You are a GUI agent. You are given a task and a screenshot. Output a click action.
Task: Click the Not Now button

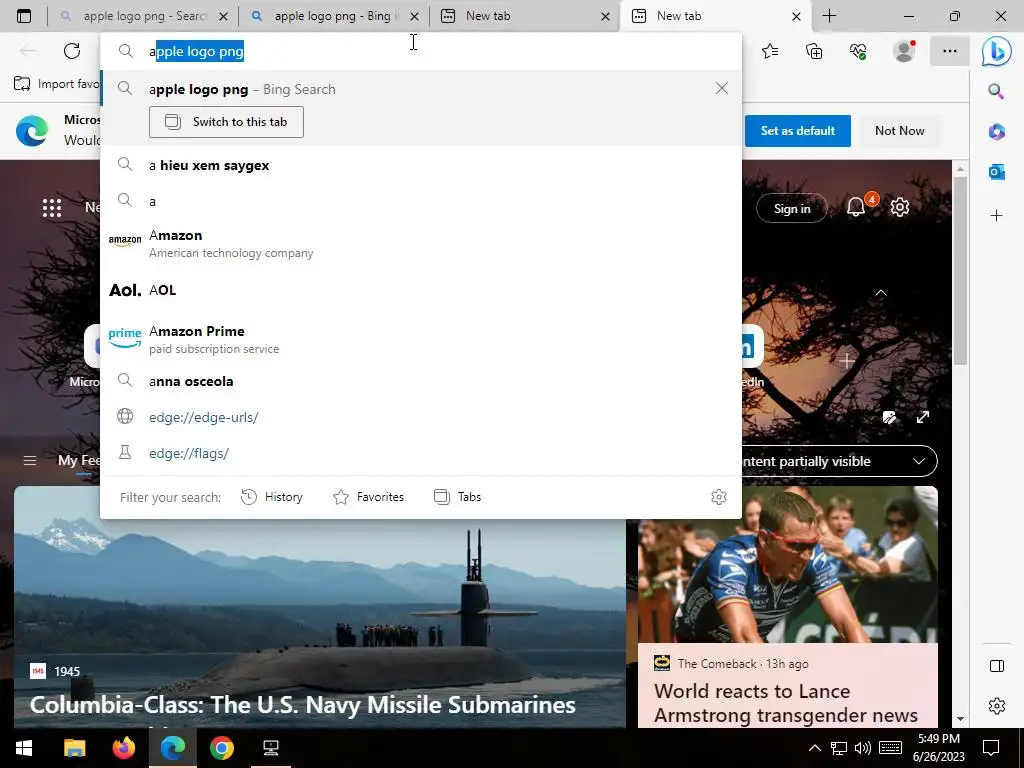coord(899,131)
